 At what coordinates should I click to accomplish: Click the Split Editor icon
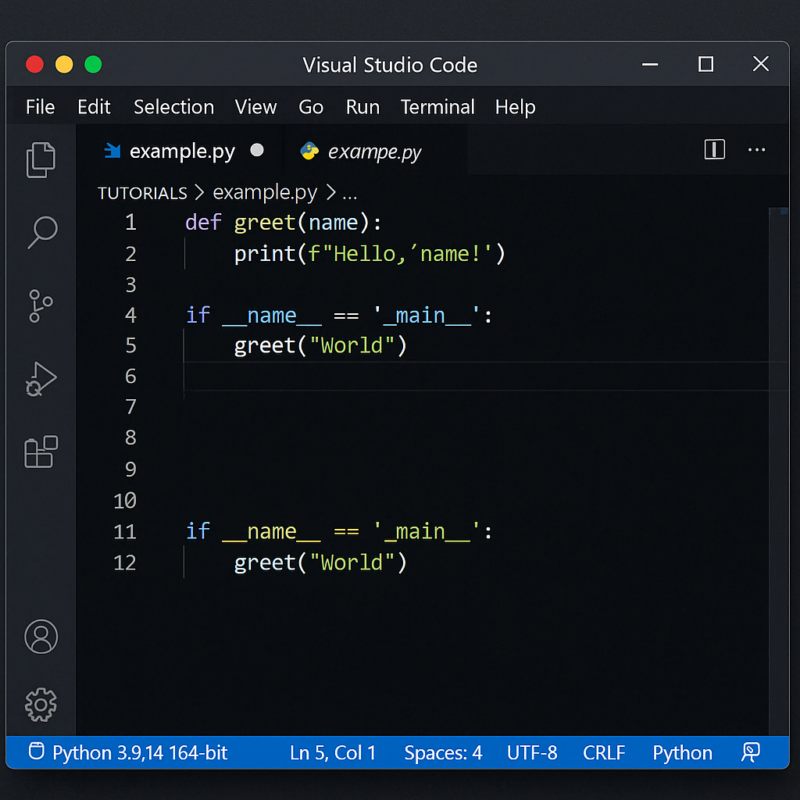pyautogui.click(x=713, y=149)
